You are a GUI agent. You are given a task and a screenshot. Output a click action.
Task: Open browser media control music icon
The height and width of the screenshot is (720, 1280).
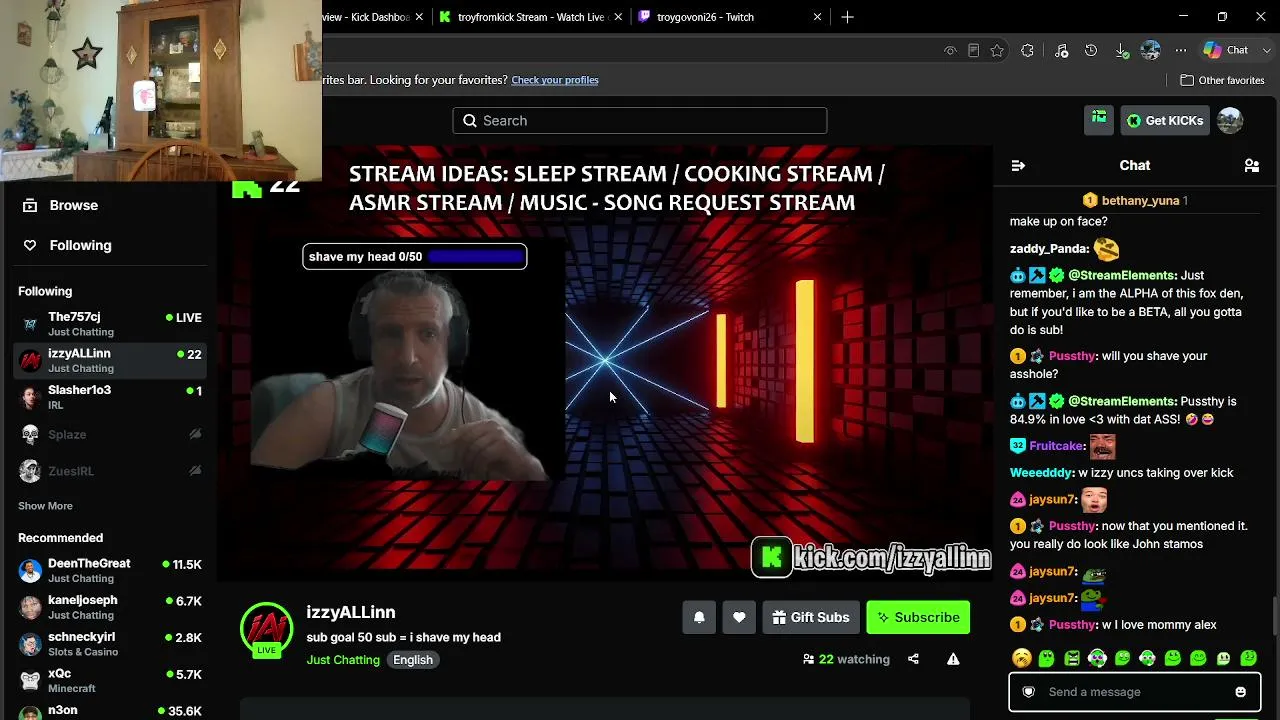coord(1062,51)
